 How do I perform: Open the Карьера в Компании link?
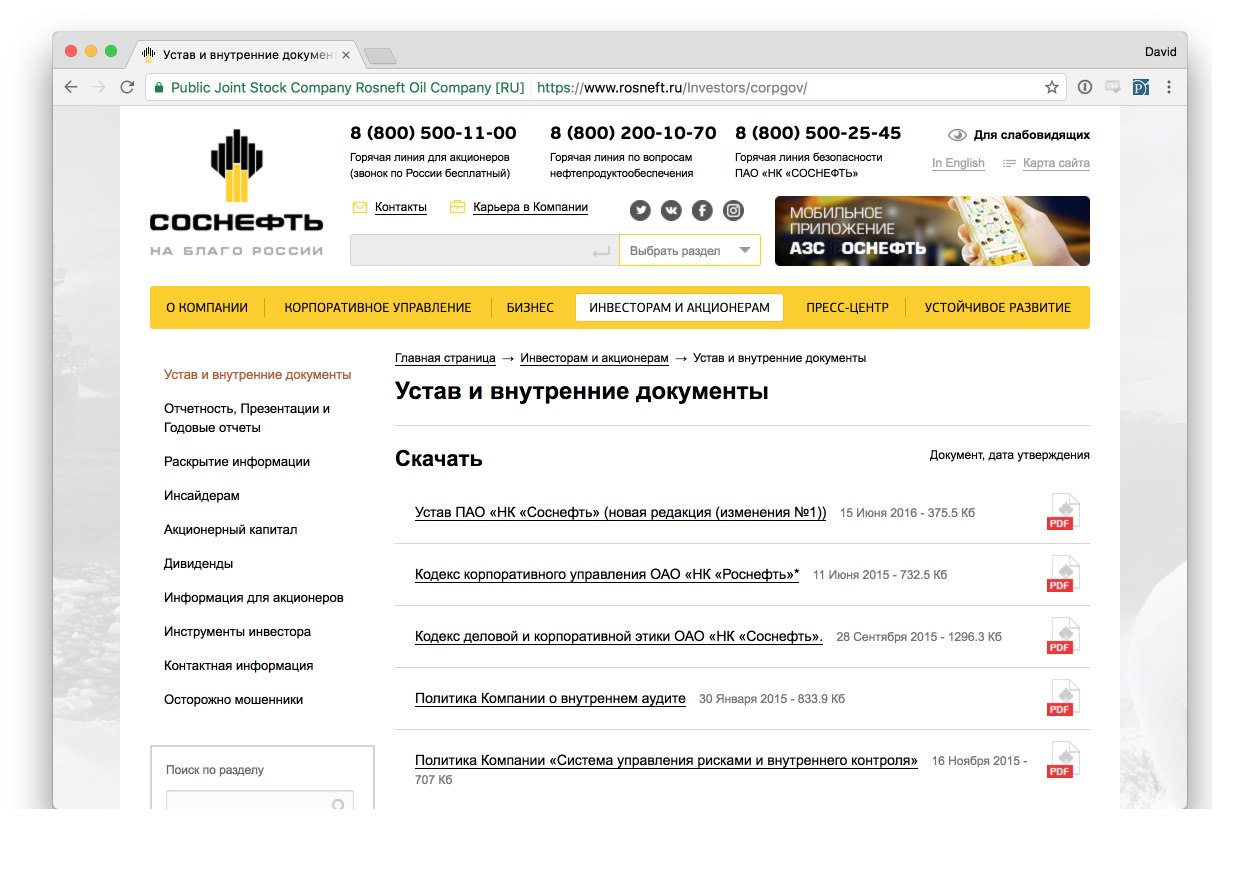(x=531, y=207)
